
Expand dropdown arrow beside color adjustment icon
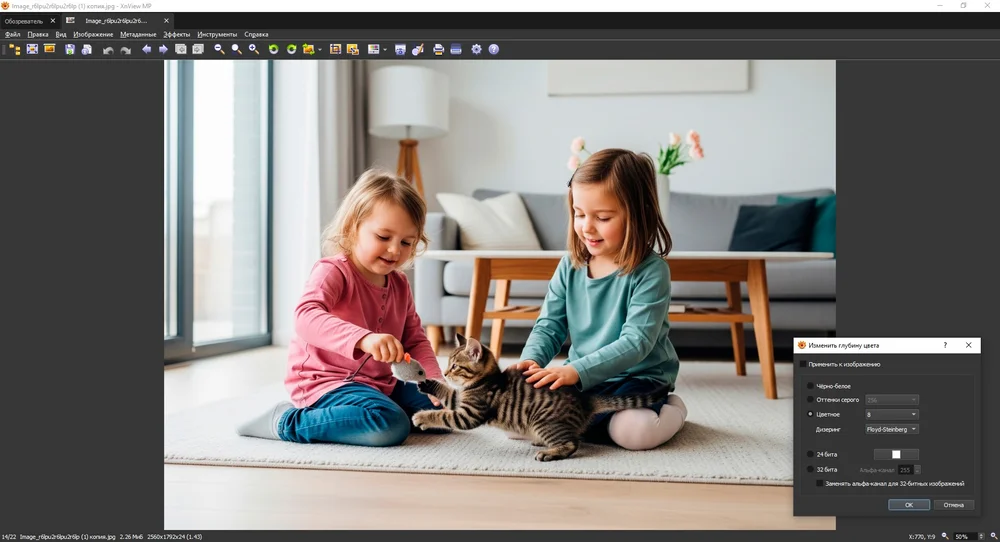point(385,49)
